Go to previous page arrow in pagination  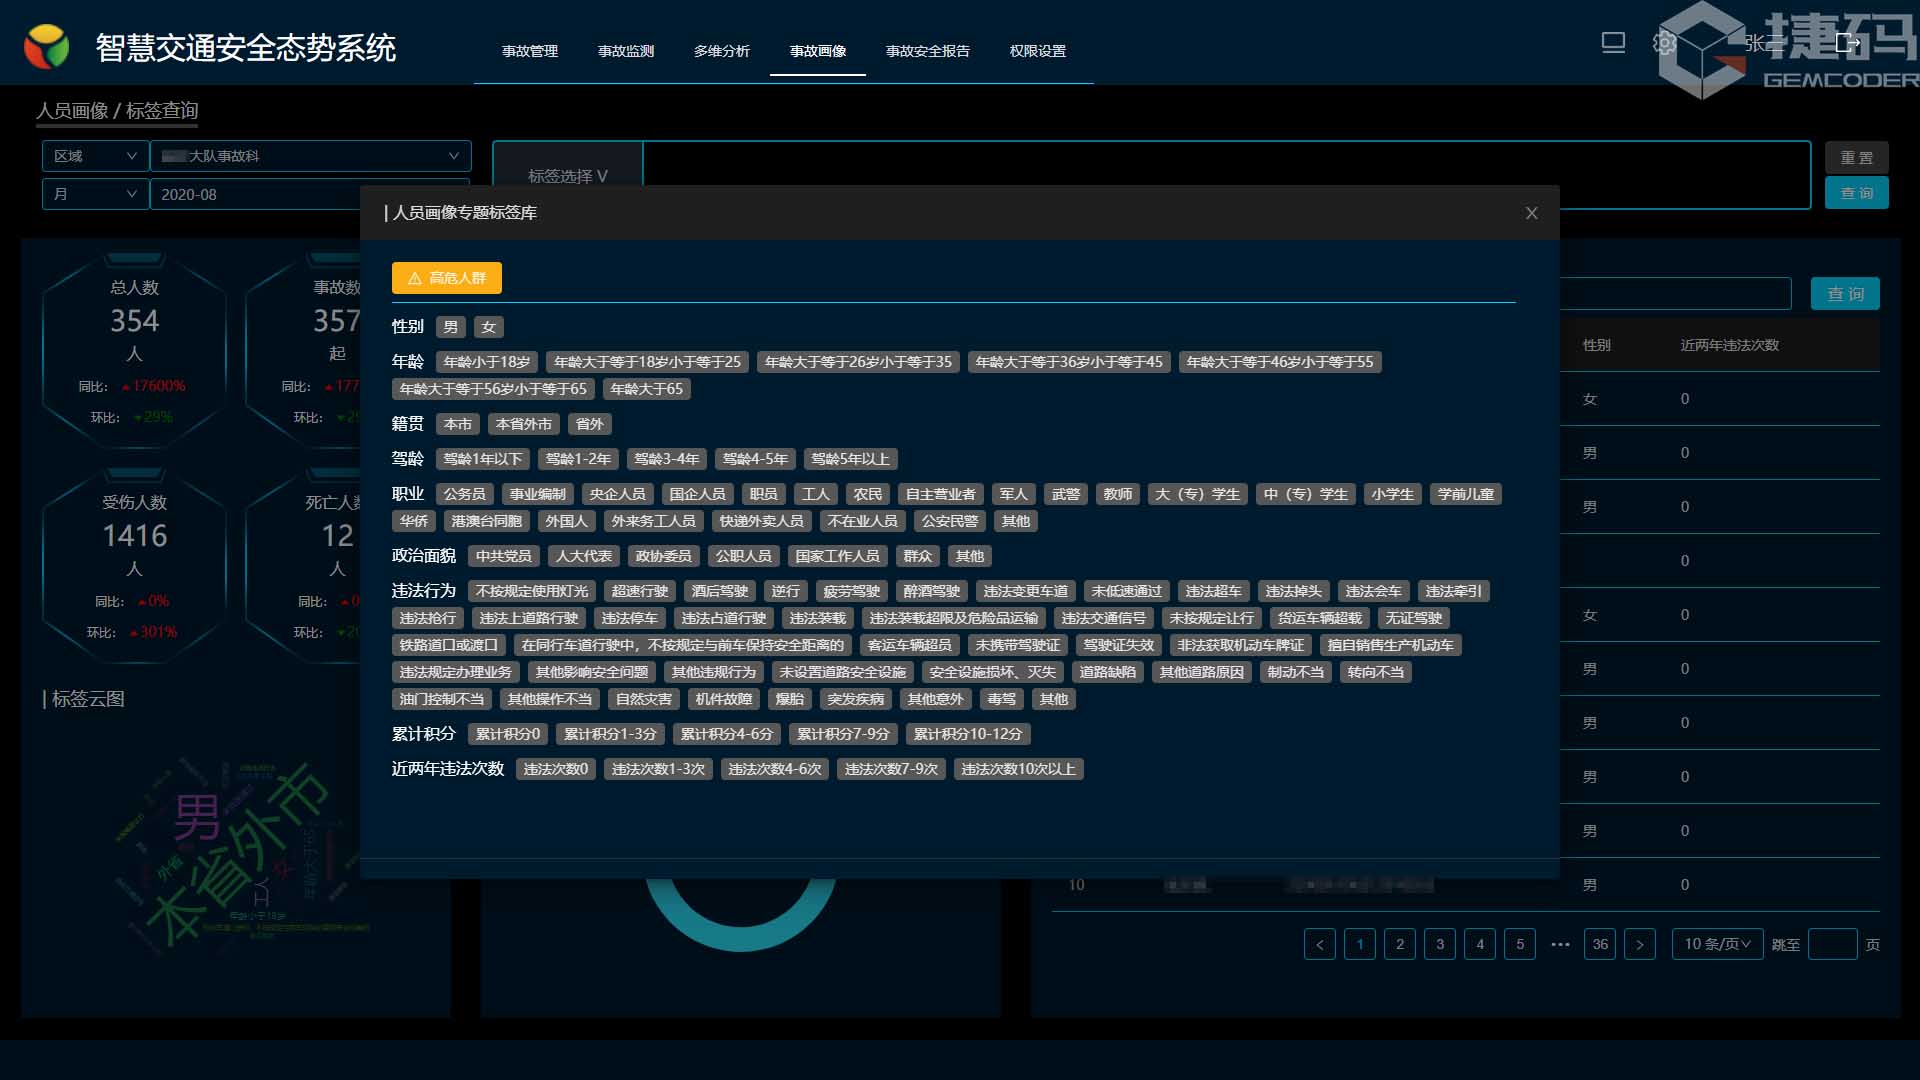[1319, 944]
